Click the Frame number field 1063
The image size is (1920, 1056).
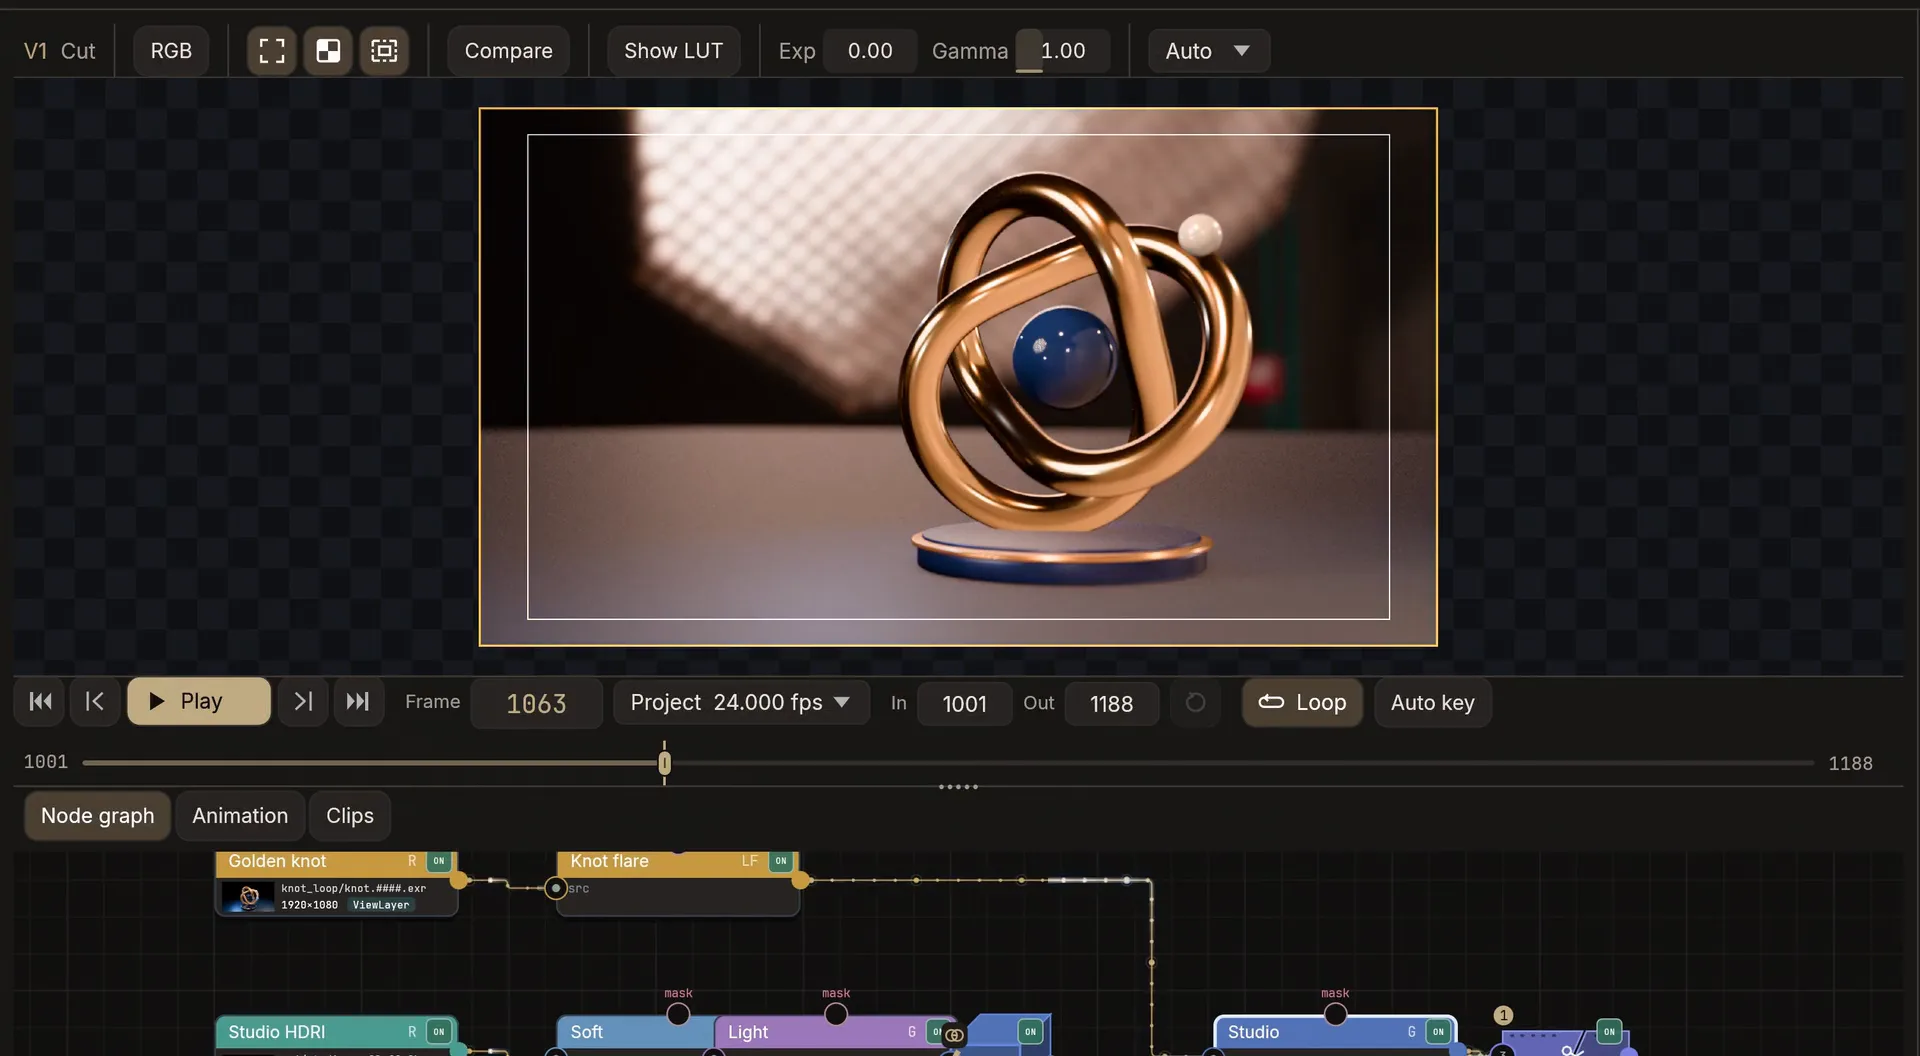point(536,703)
